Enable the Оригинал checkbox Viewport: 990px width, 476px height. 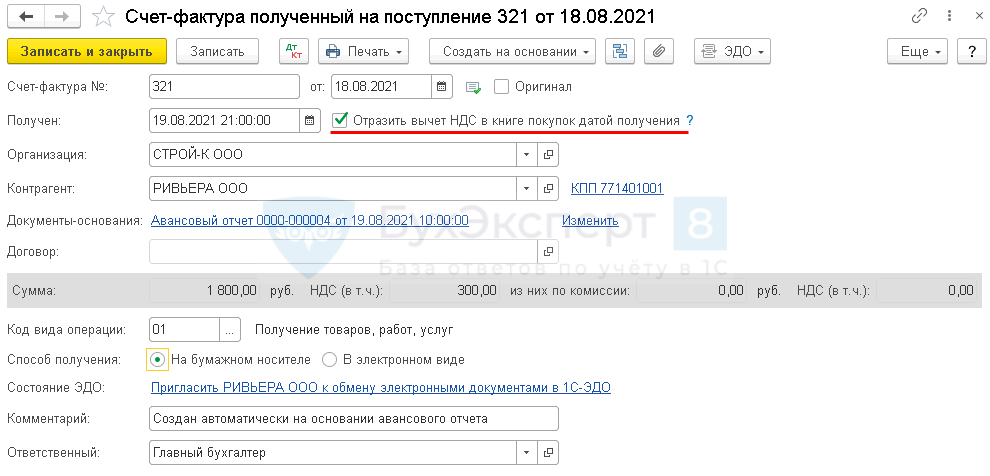coord(502,87)
